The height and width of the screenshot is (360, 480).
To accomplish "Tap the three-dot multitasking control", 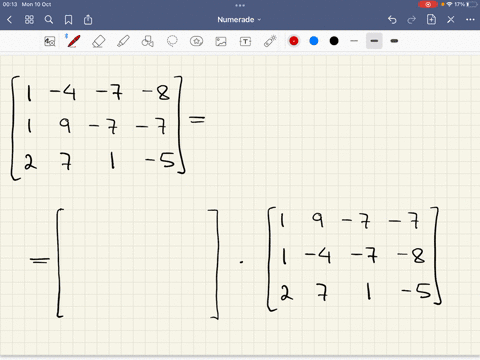I will (x=240, y=5).
